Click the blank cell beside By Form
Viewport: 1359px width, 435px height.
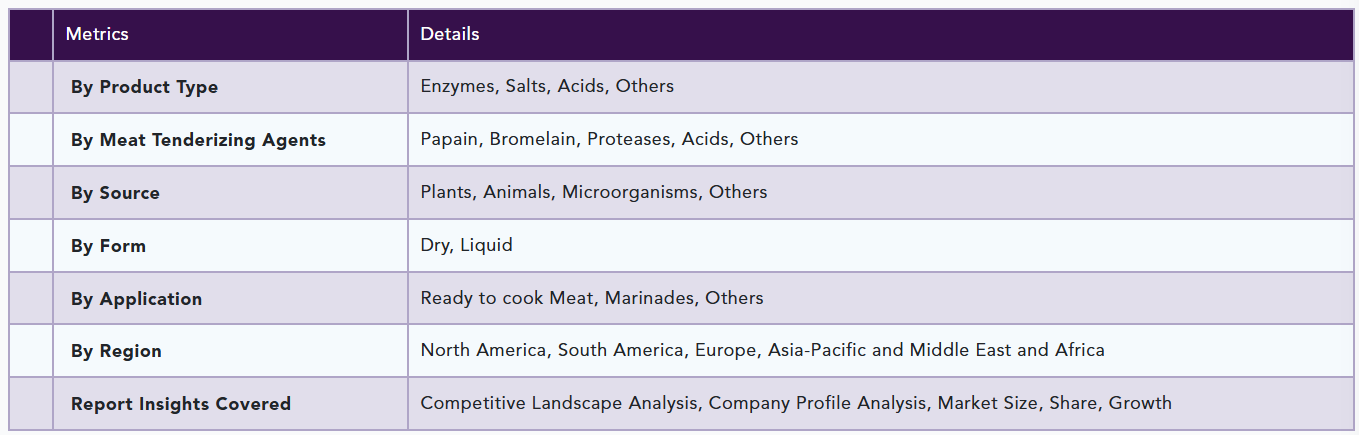pos(31,246)
